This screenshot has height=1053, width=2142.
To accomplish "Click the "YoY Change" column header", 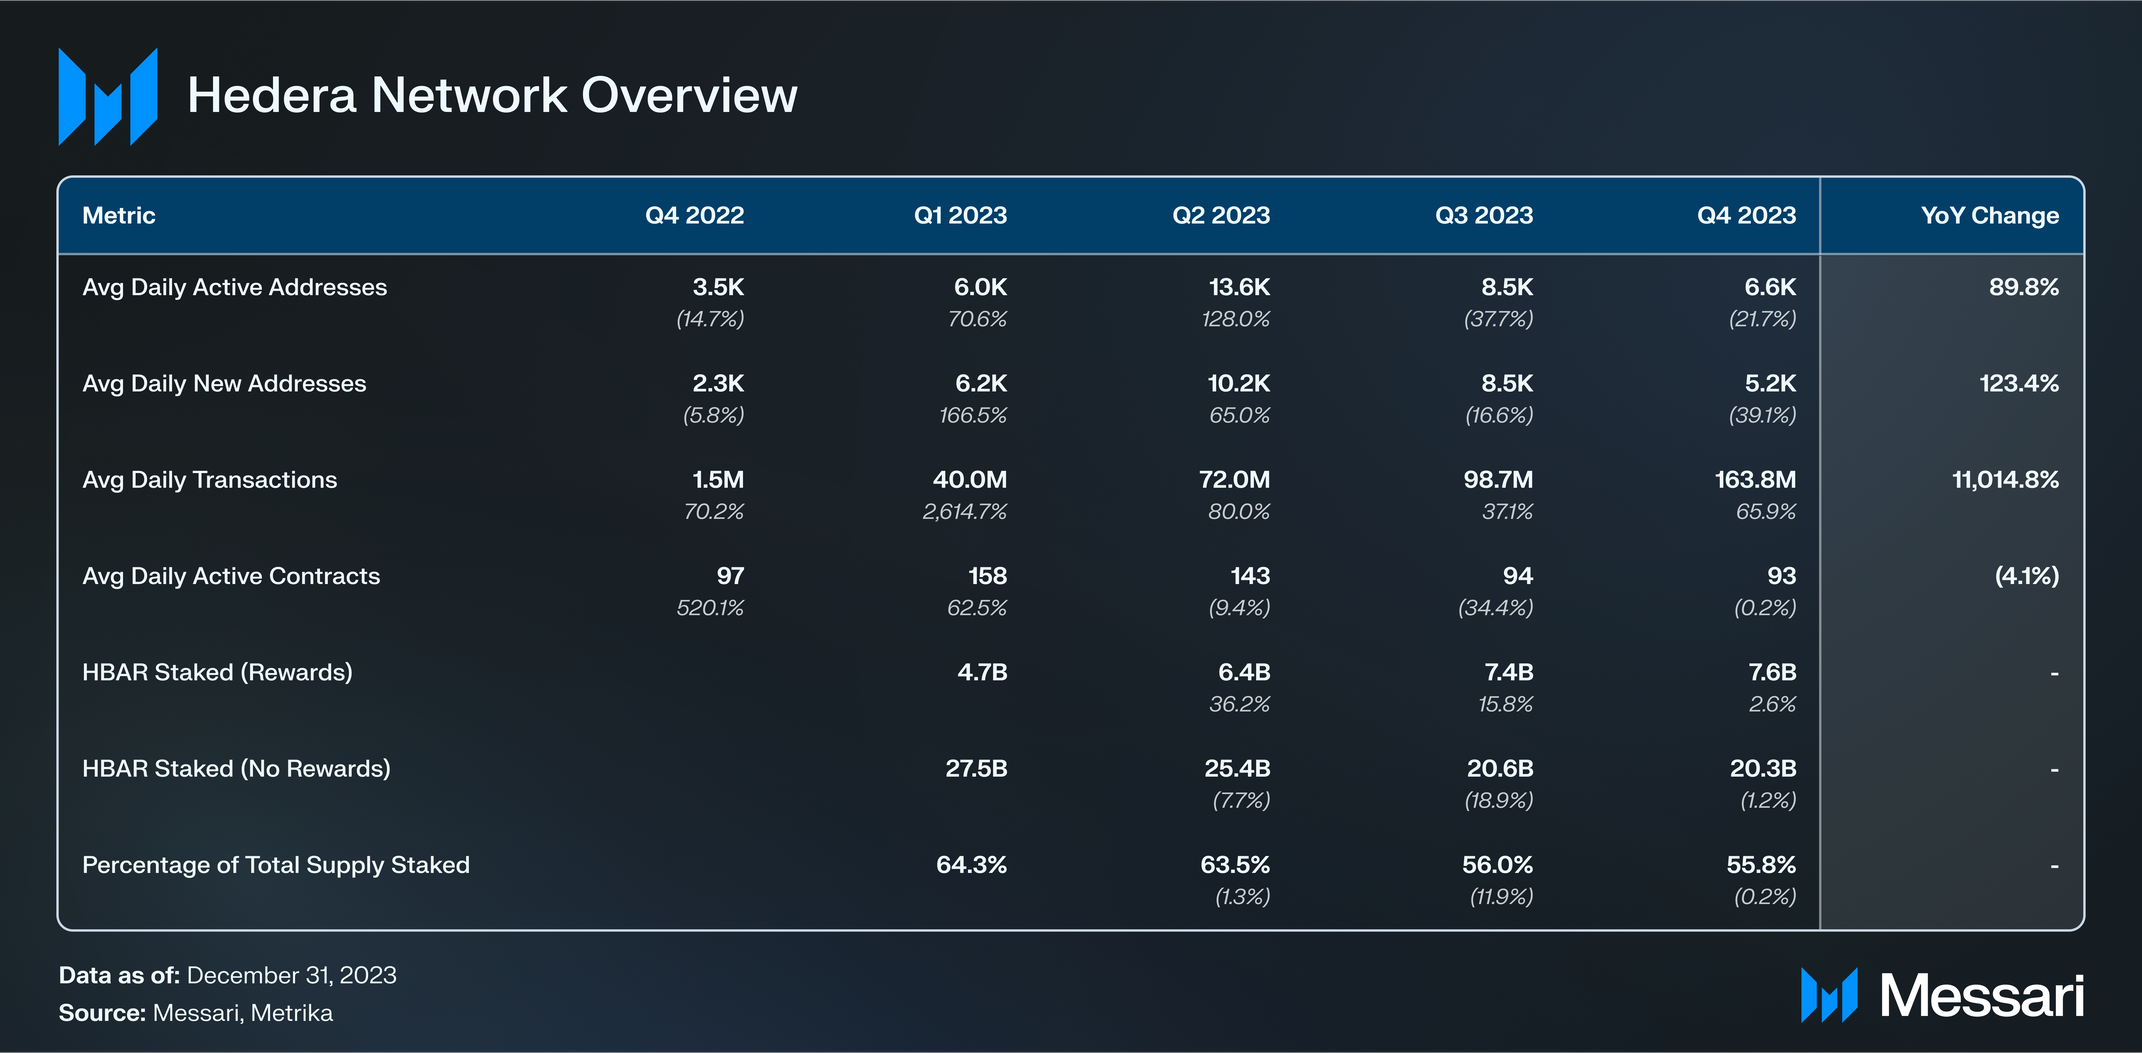I will (1990, 216).
